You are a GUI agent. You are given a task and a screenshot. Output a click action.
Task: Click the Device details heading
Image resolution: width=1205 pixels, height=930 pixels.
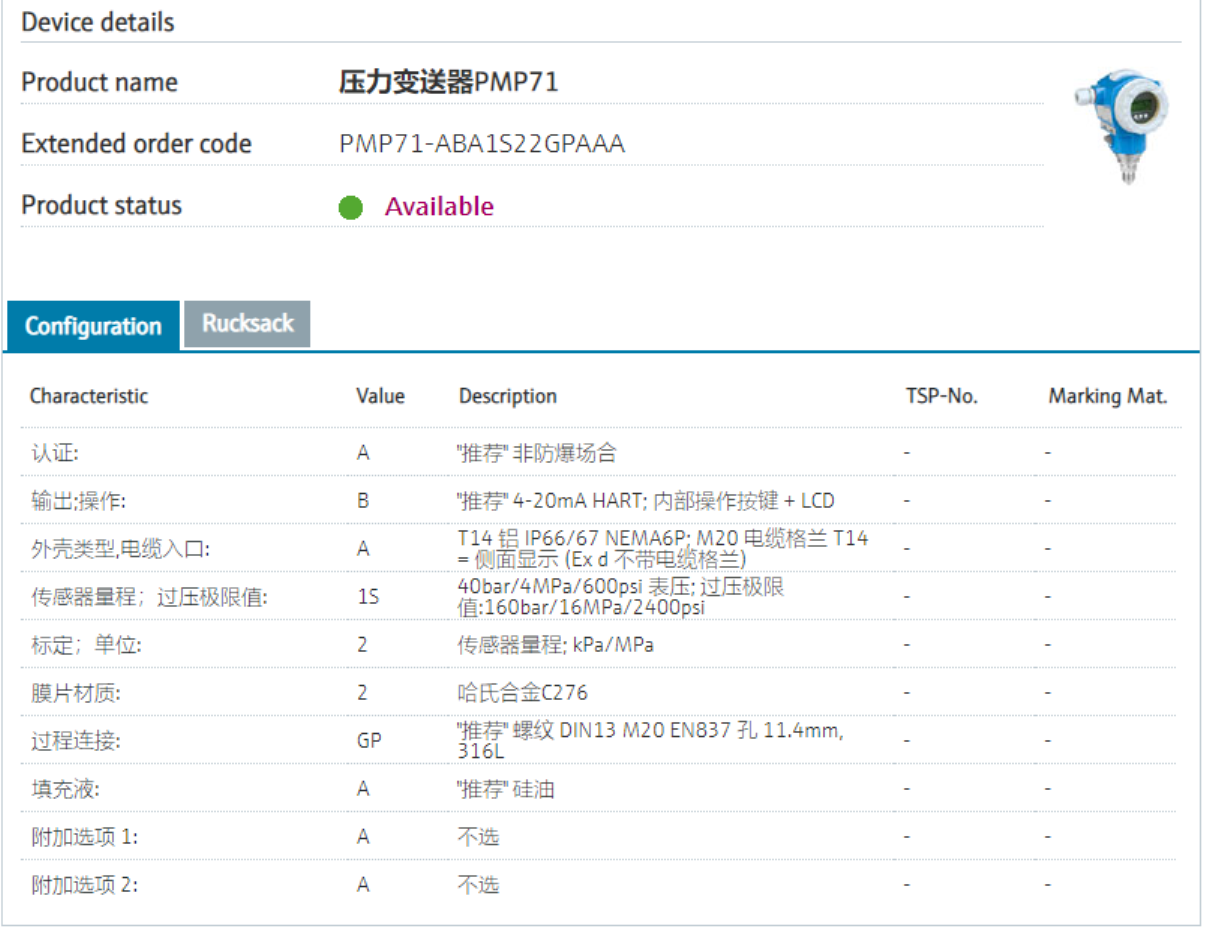click(98, 22)
